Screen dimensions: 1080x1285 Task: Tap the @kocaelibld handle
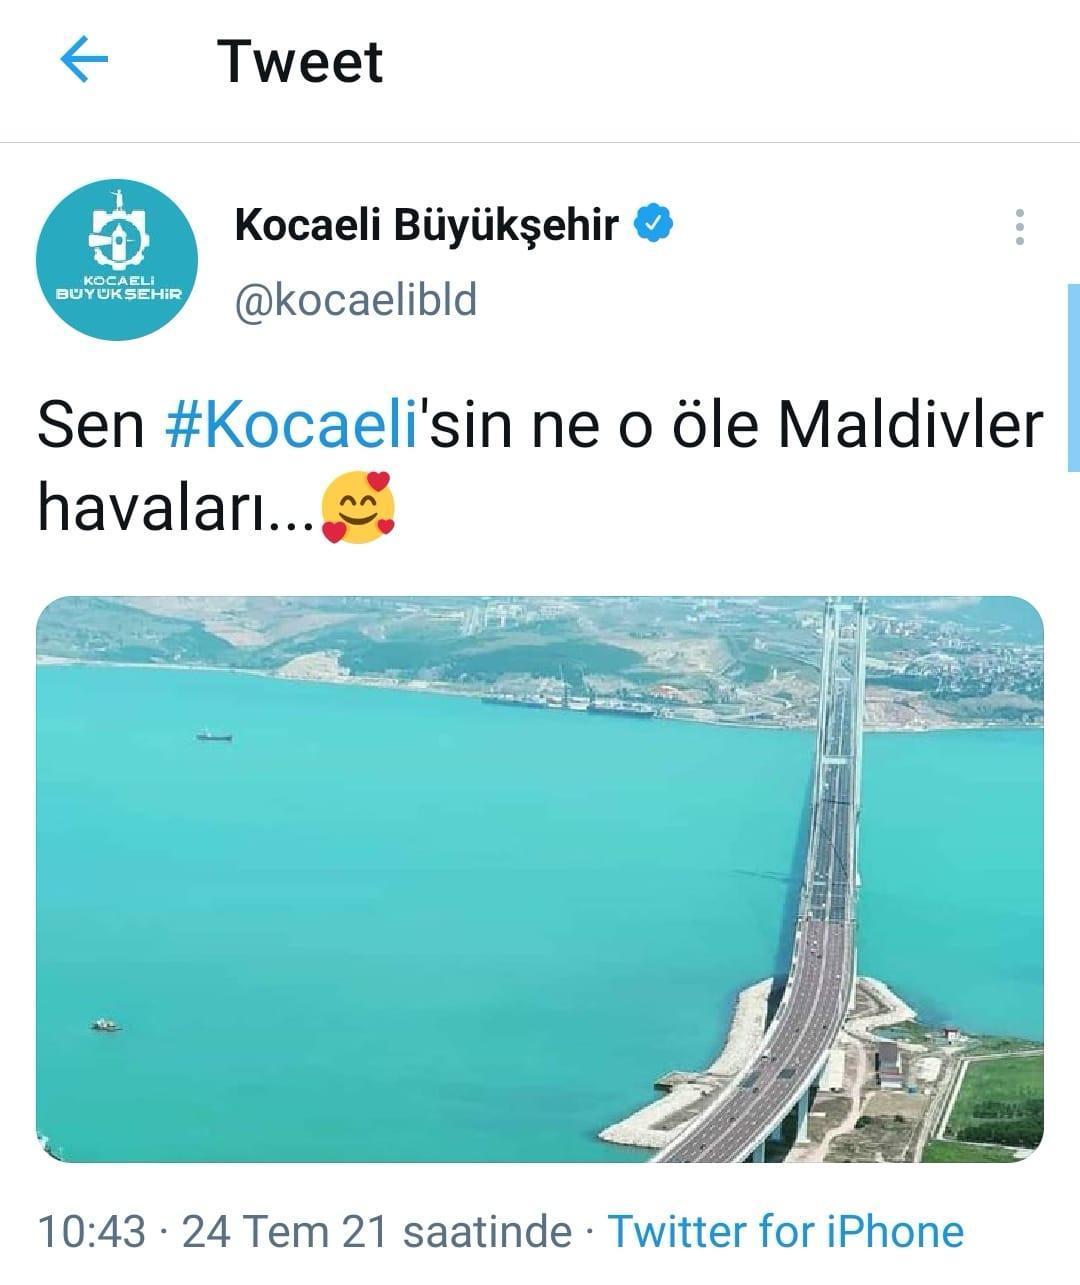[355, 299]
